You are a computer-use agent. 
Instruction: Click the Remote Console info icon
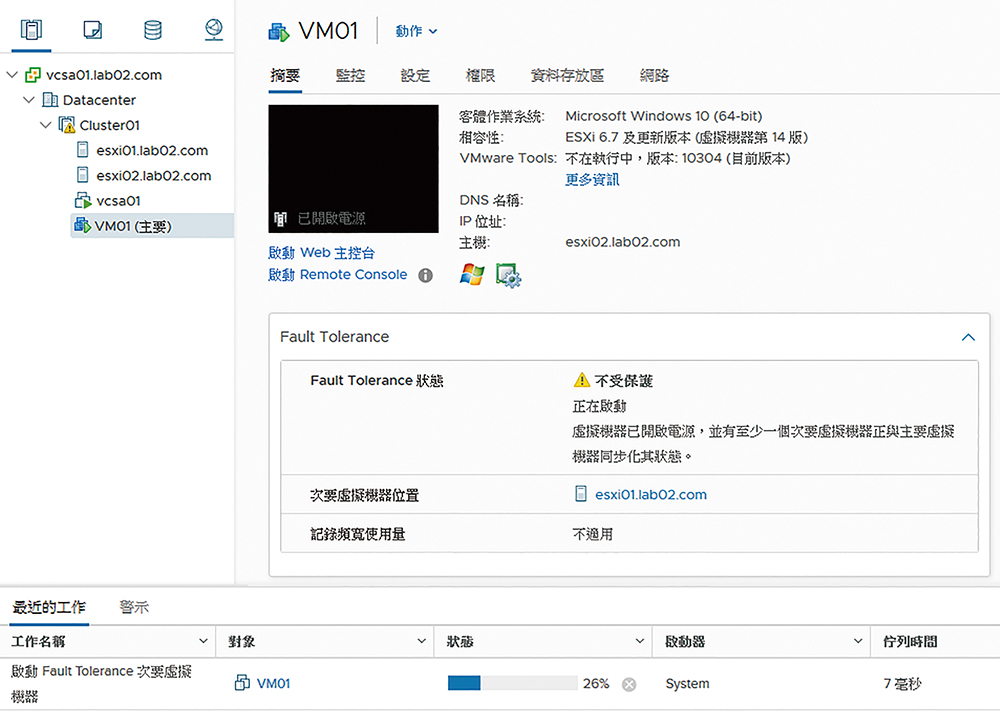[425, 275]
